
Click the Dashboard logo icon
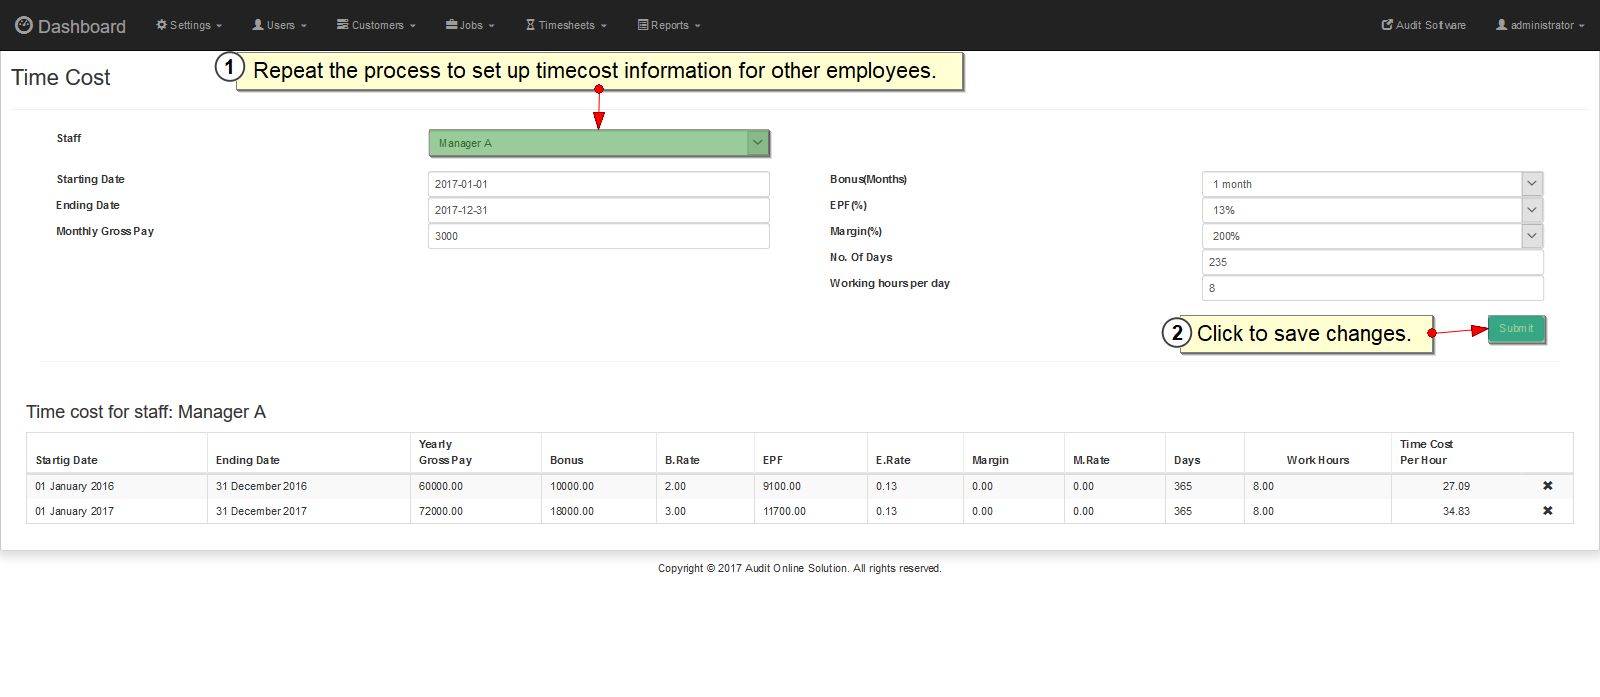pos(24,25)
